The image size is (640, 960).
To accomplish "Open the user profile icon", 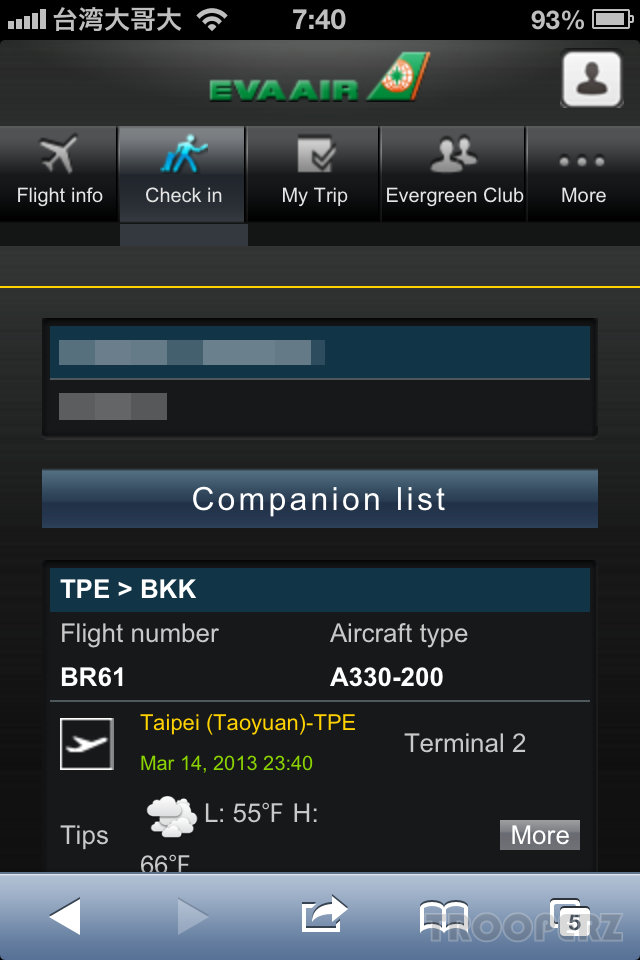I will coord(592,80).
